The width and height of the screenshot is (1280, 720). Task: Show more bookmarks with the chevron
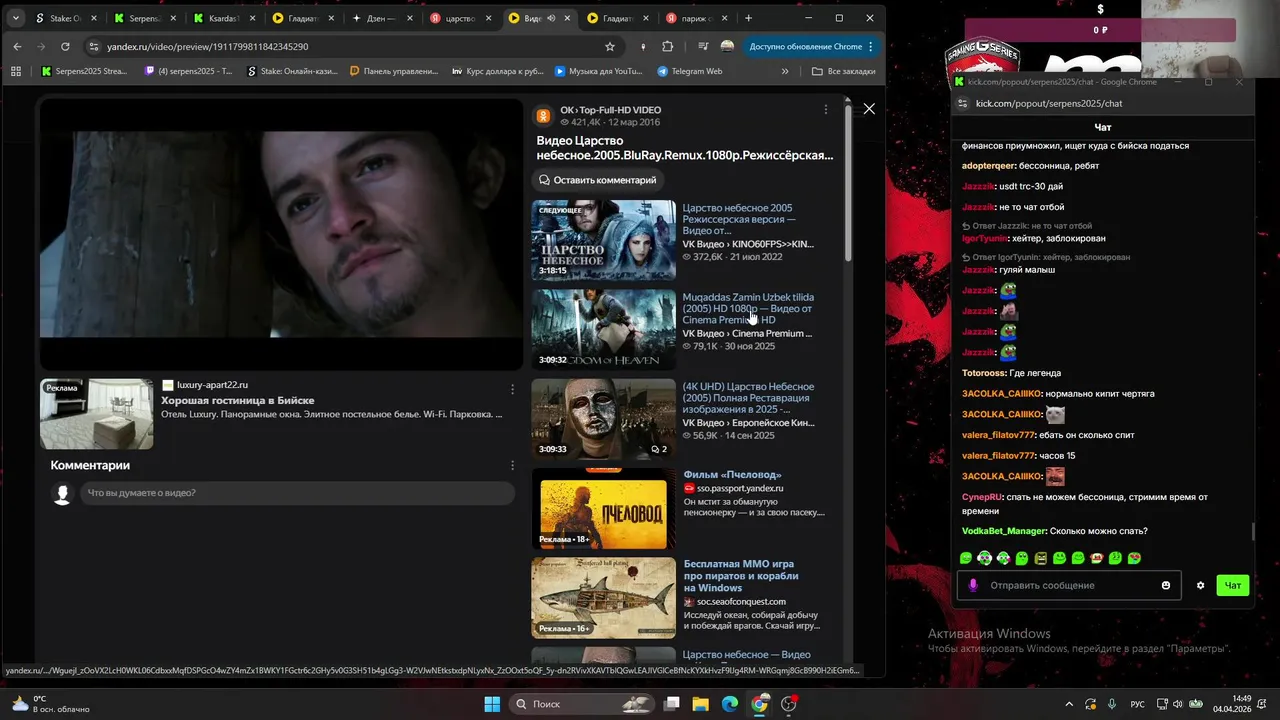(x=785, y=71)
